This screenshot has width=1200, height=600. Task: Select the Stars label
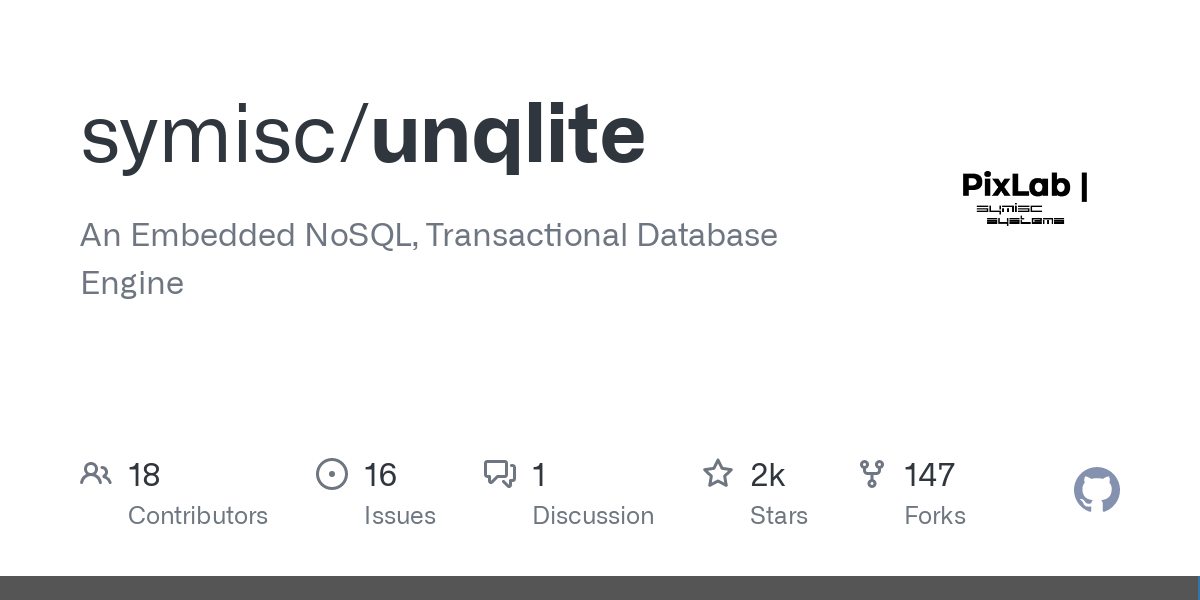[x=779, y=516]
